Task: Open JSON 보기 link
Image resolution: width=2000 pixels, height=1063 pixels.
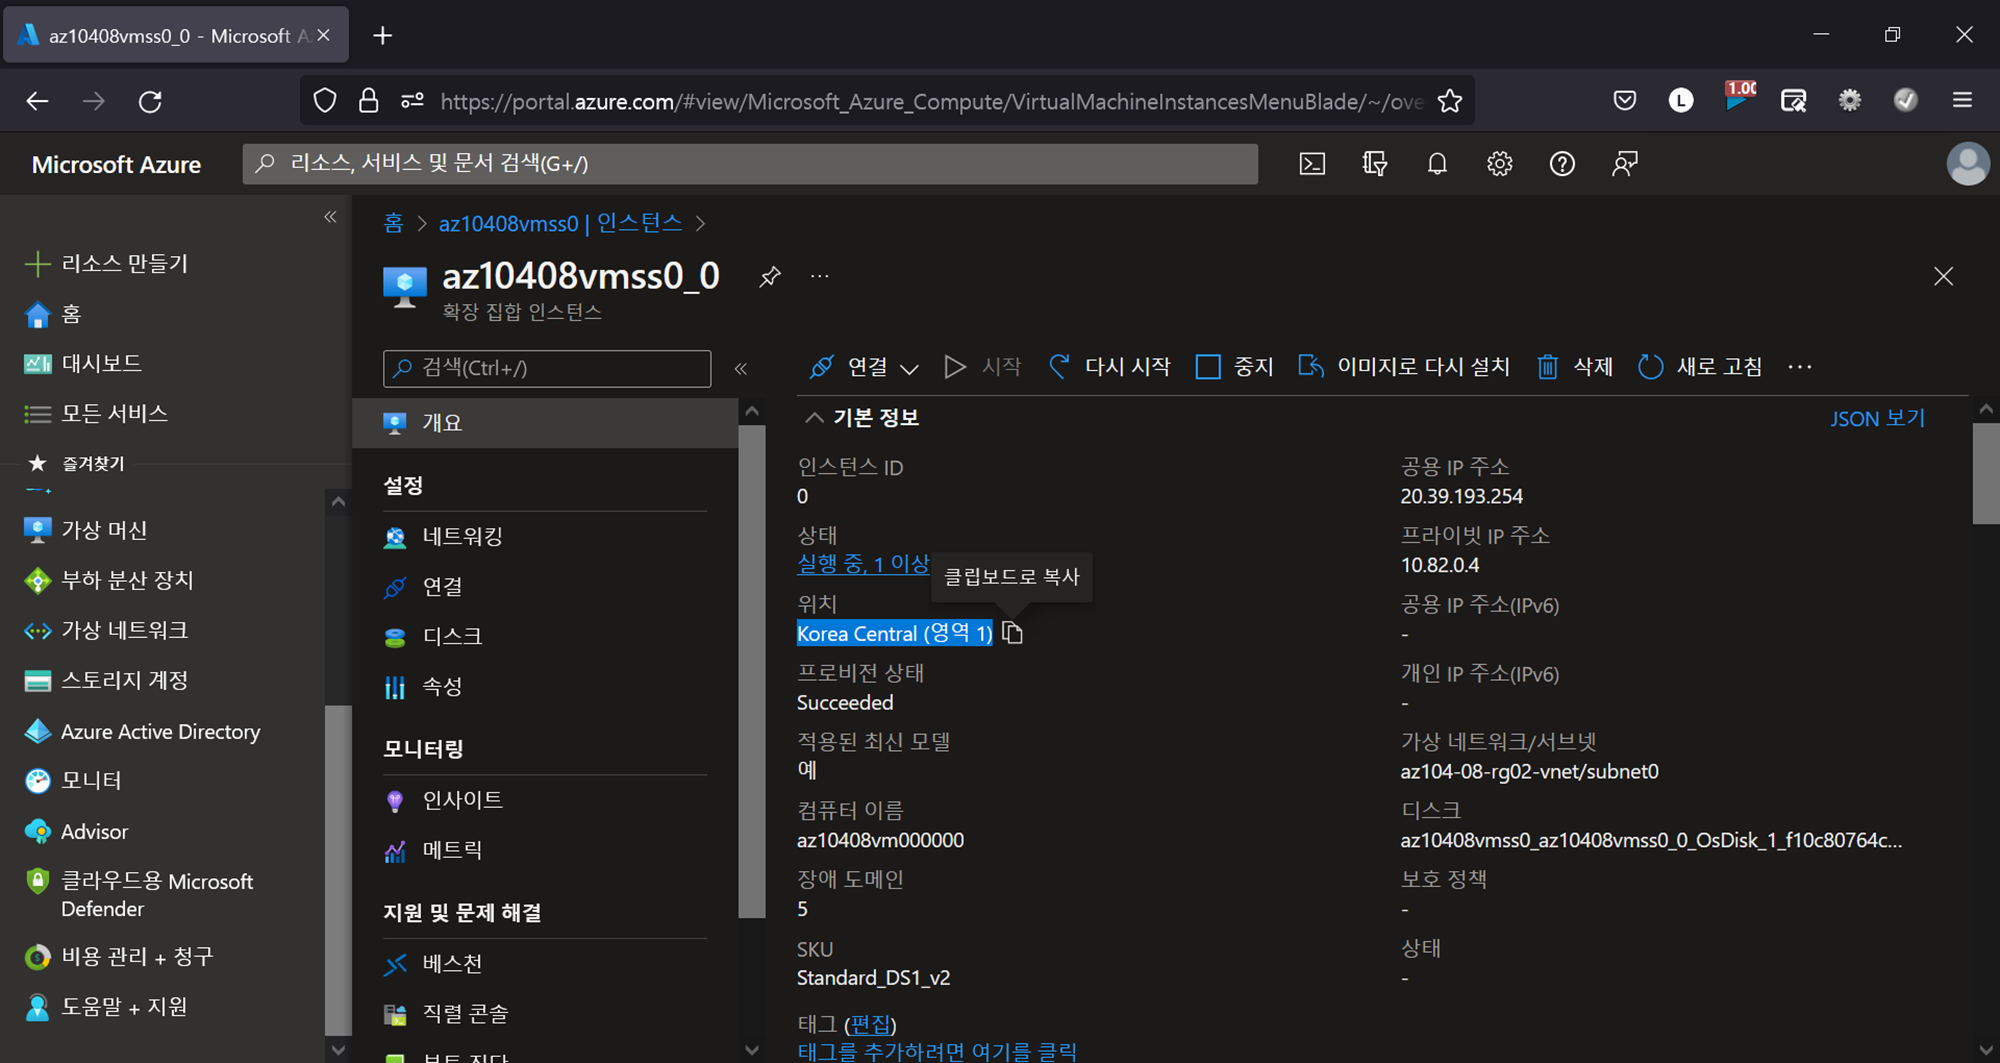Action: 1877,419
